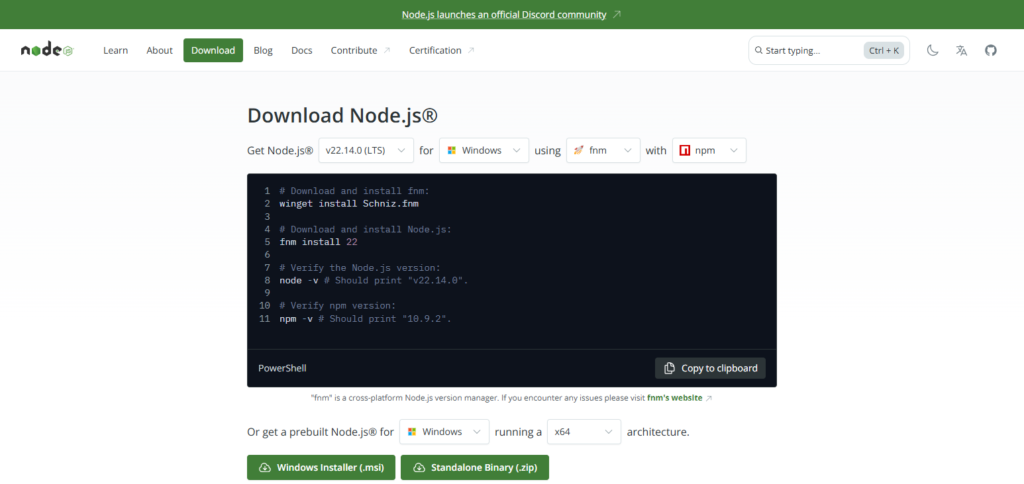Click the Windows logo in prebuilt OS dropdown

tap(411, 432)
